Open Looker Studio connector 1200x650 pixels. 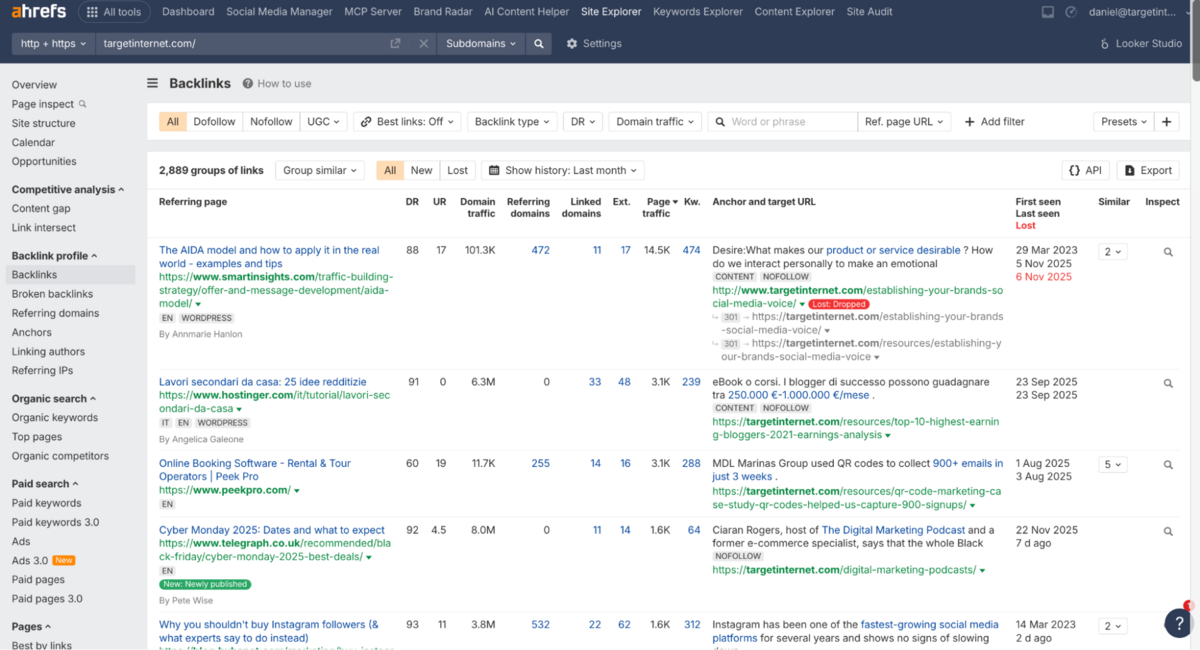click(x=1141, y=44)
